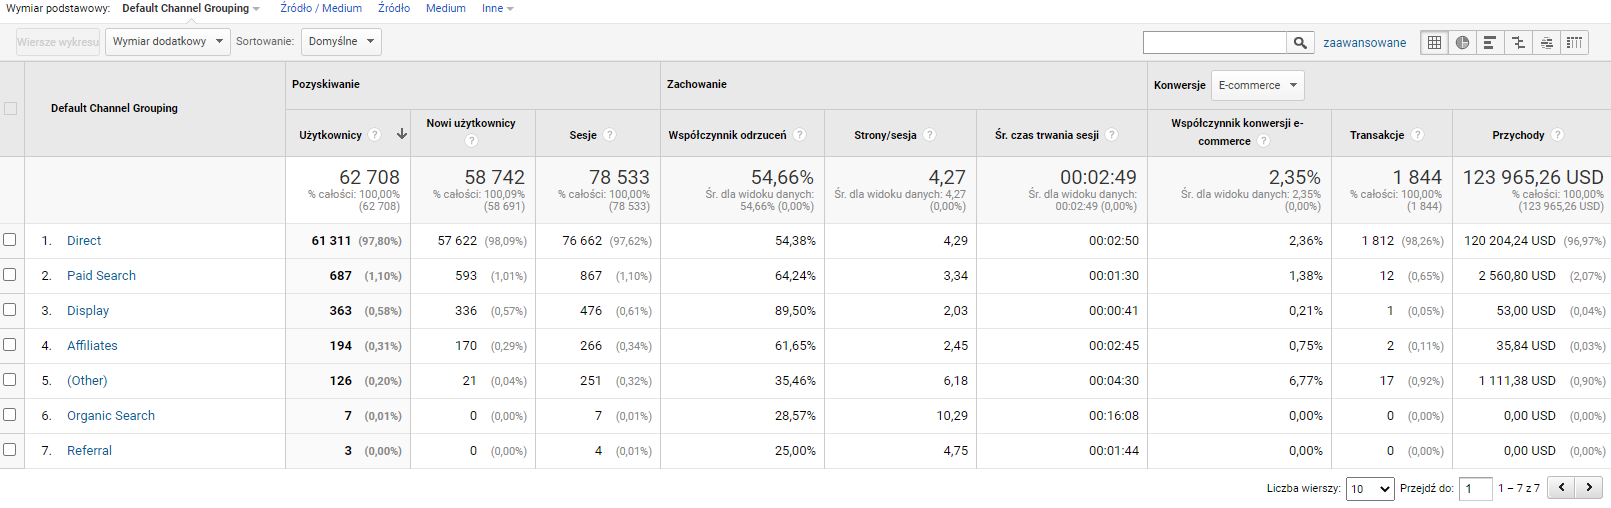Sort by the Nowi użytkownicy column header
The image size is (1611, 508).
[x=471, y=123]
